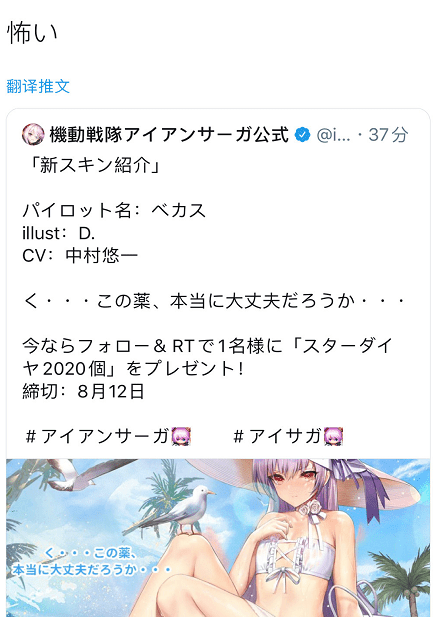Click the blue caption overlay in the image
The width and height of the screenshot is (445, 617).
92,562
